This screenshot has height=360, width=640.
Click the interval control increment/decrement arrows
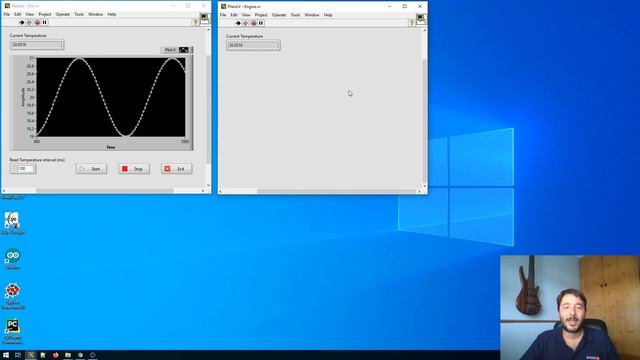pyautogui.click(x=13, y=169)
